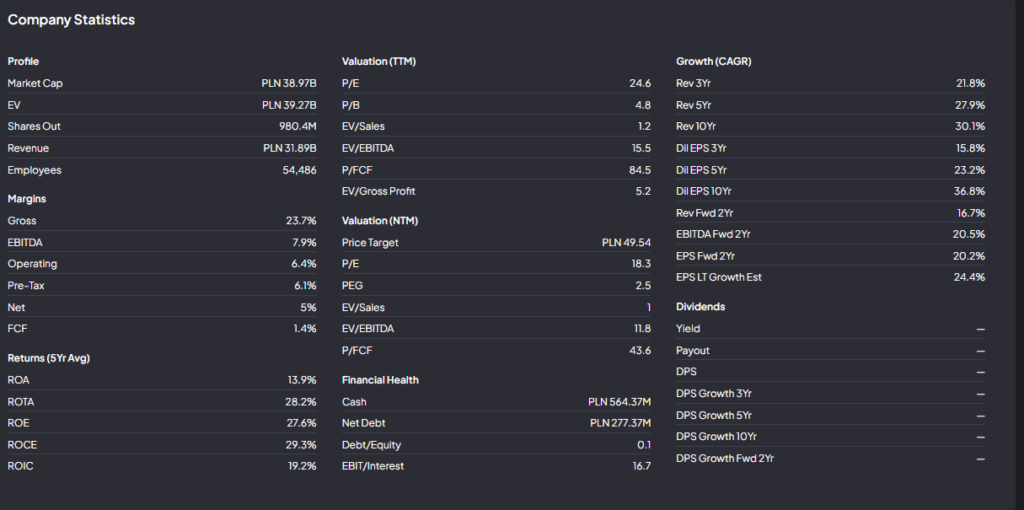Select the Rev 10Yr growth label

coord(698,127)
